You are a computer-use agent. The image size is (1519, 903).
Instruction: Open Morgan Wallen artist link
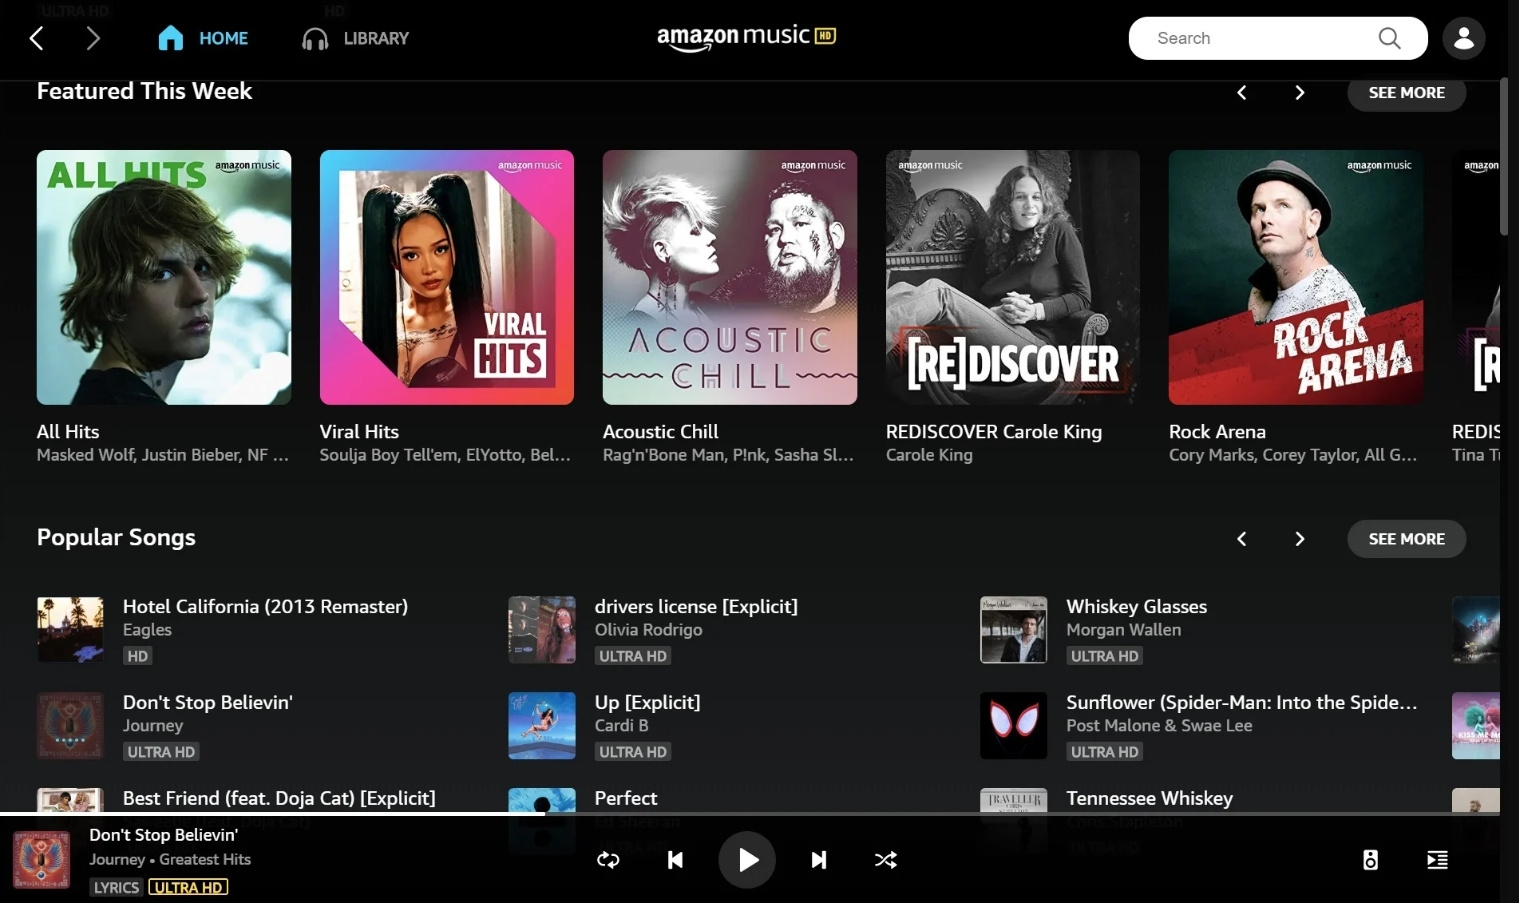[1123, 630]
